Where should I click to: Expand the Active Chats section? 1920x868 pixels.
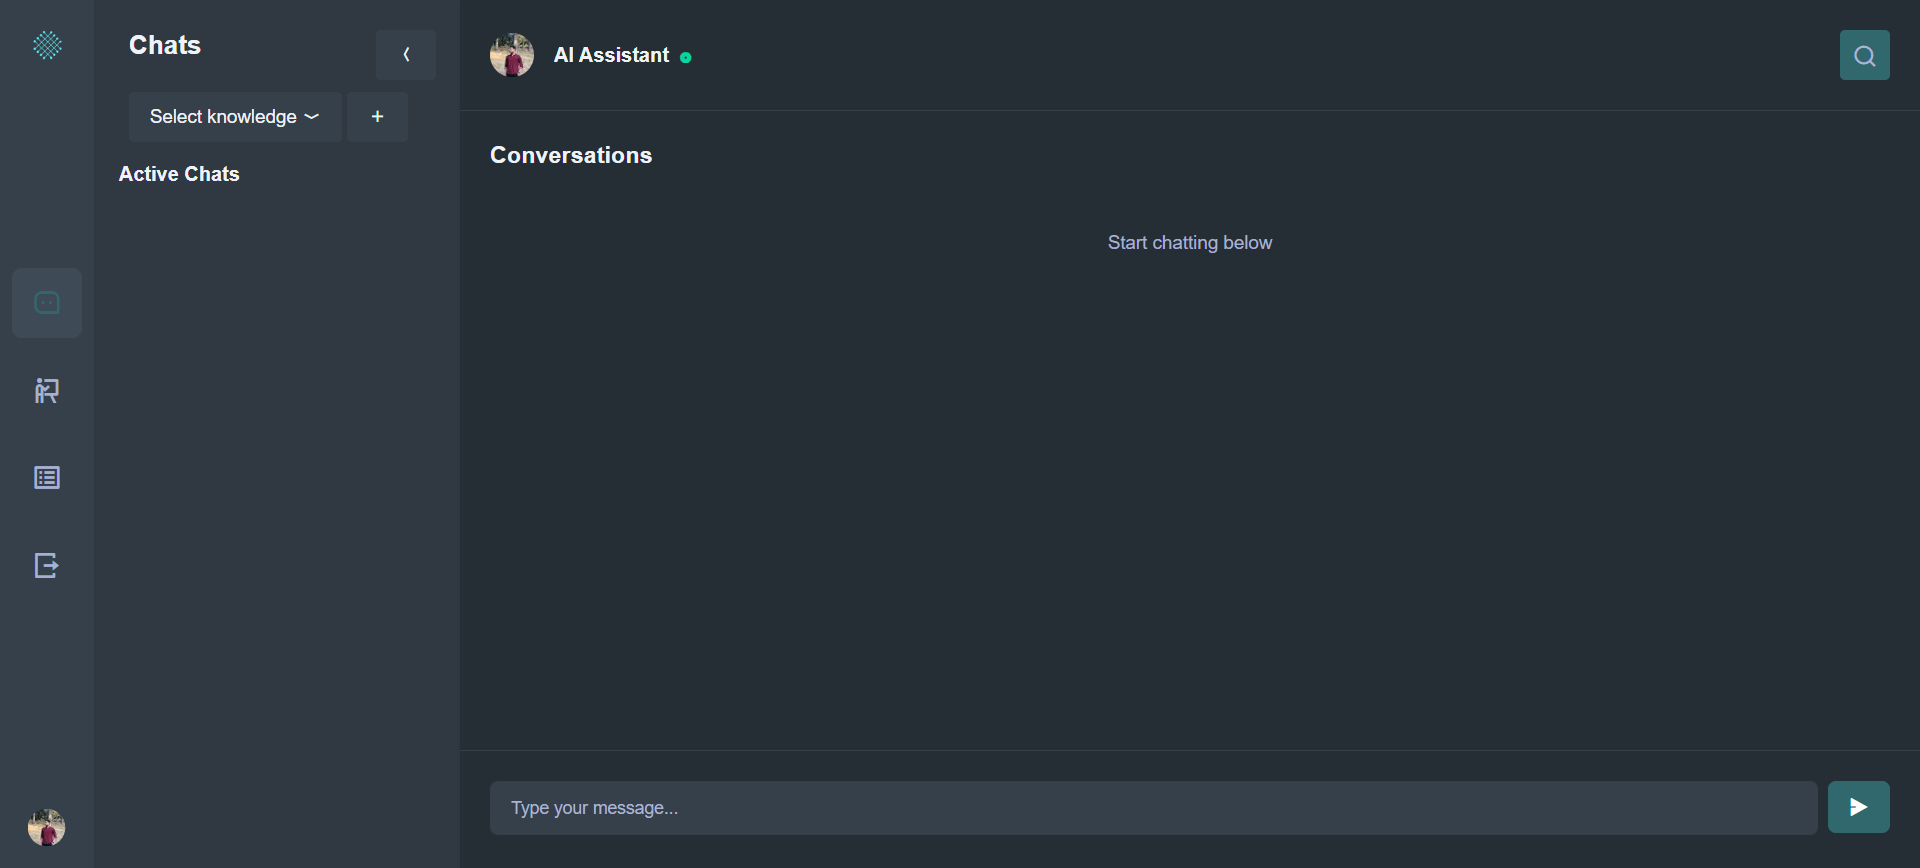[x=179, y=173]
